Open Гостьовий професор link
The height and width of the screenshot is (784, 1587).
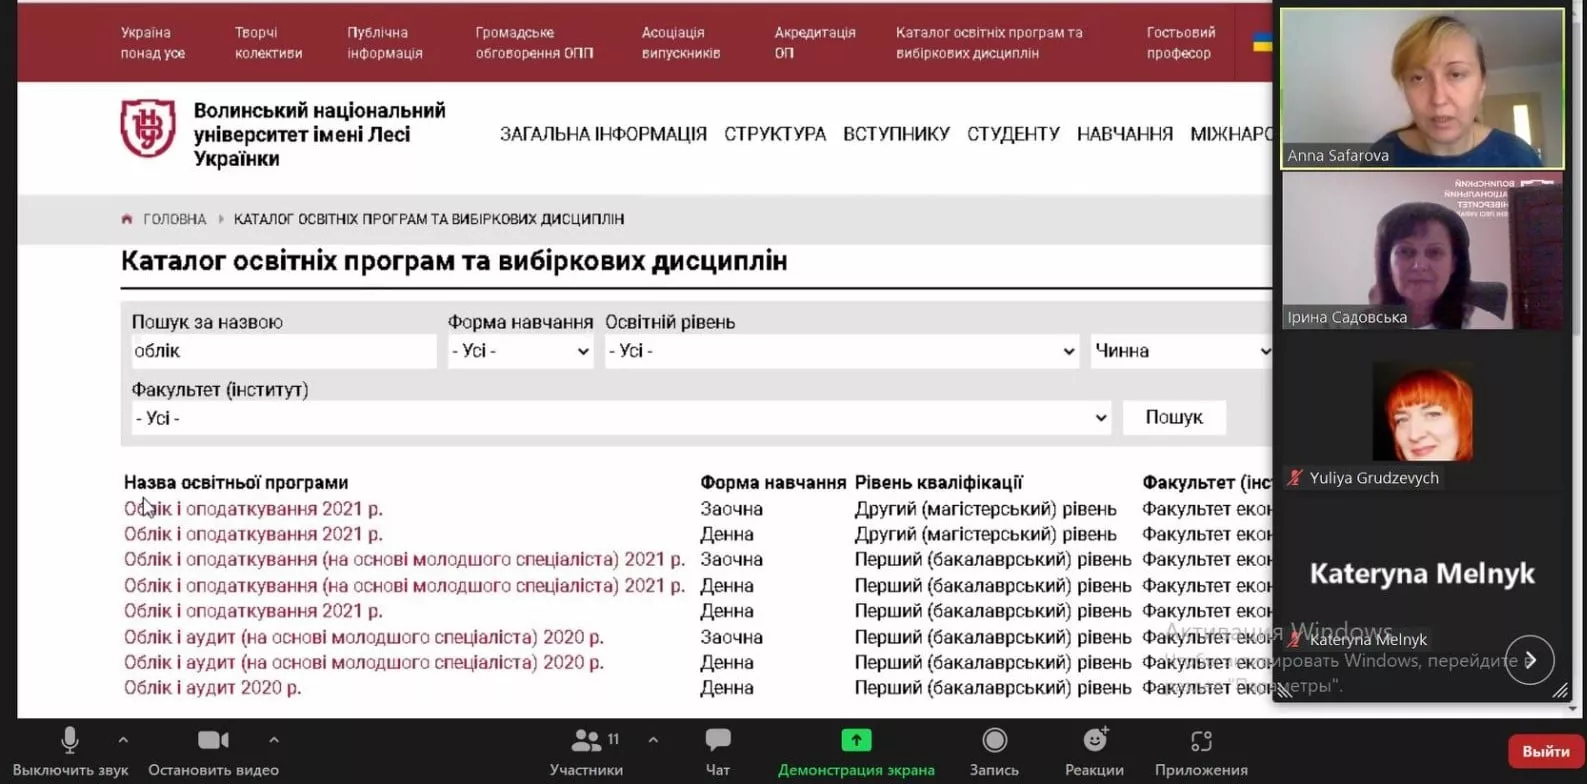(1181, 43)
